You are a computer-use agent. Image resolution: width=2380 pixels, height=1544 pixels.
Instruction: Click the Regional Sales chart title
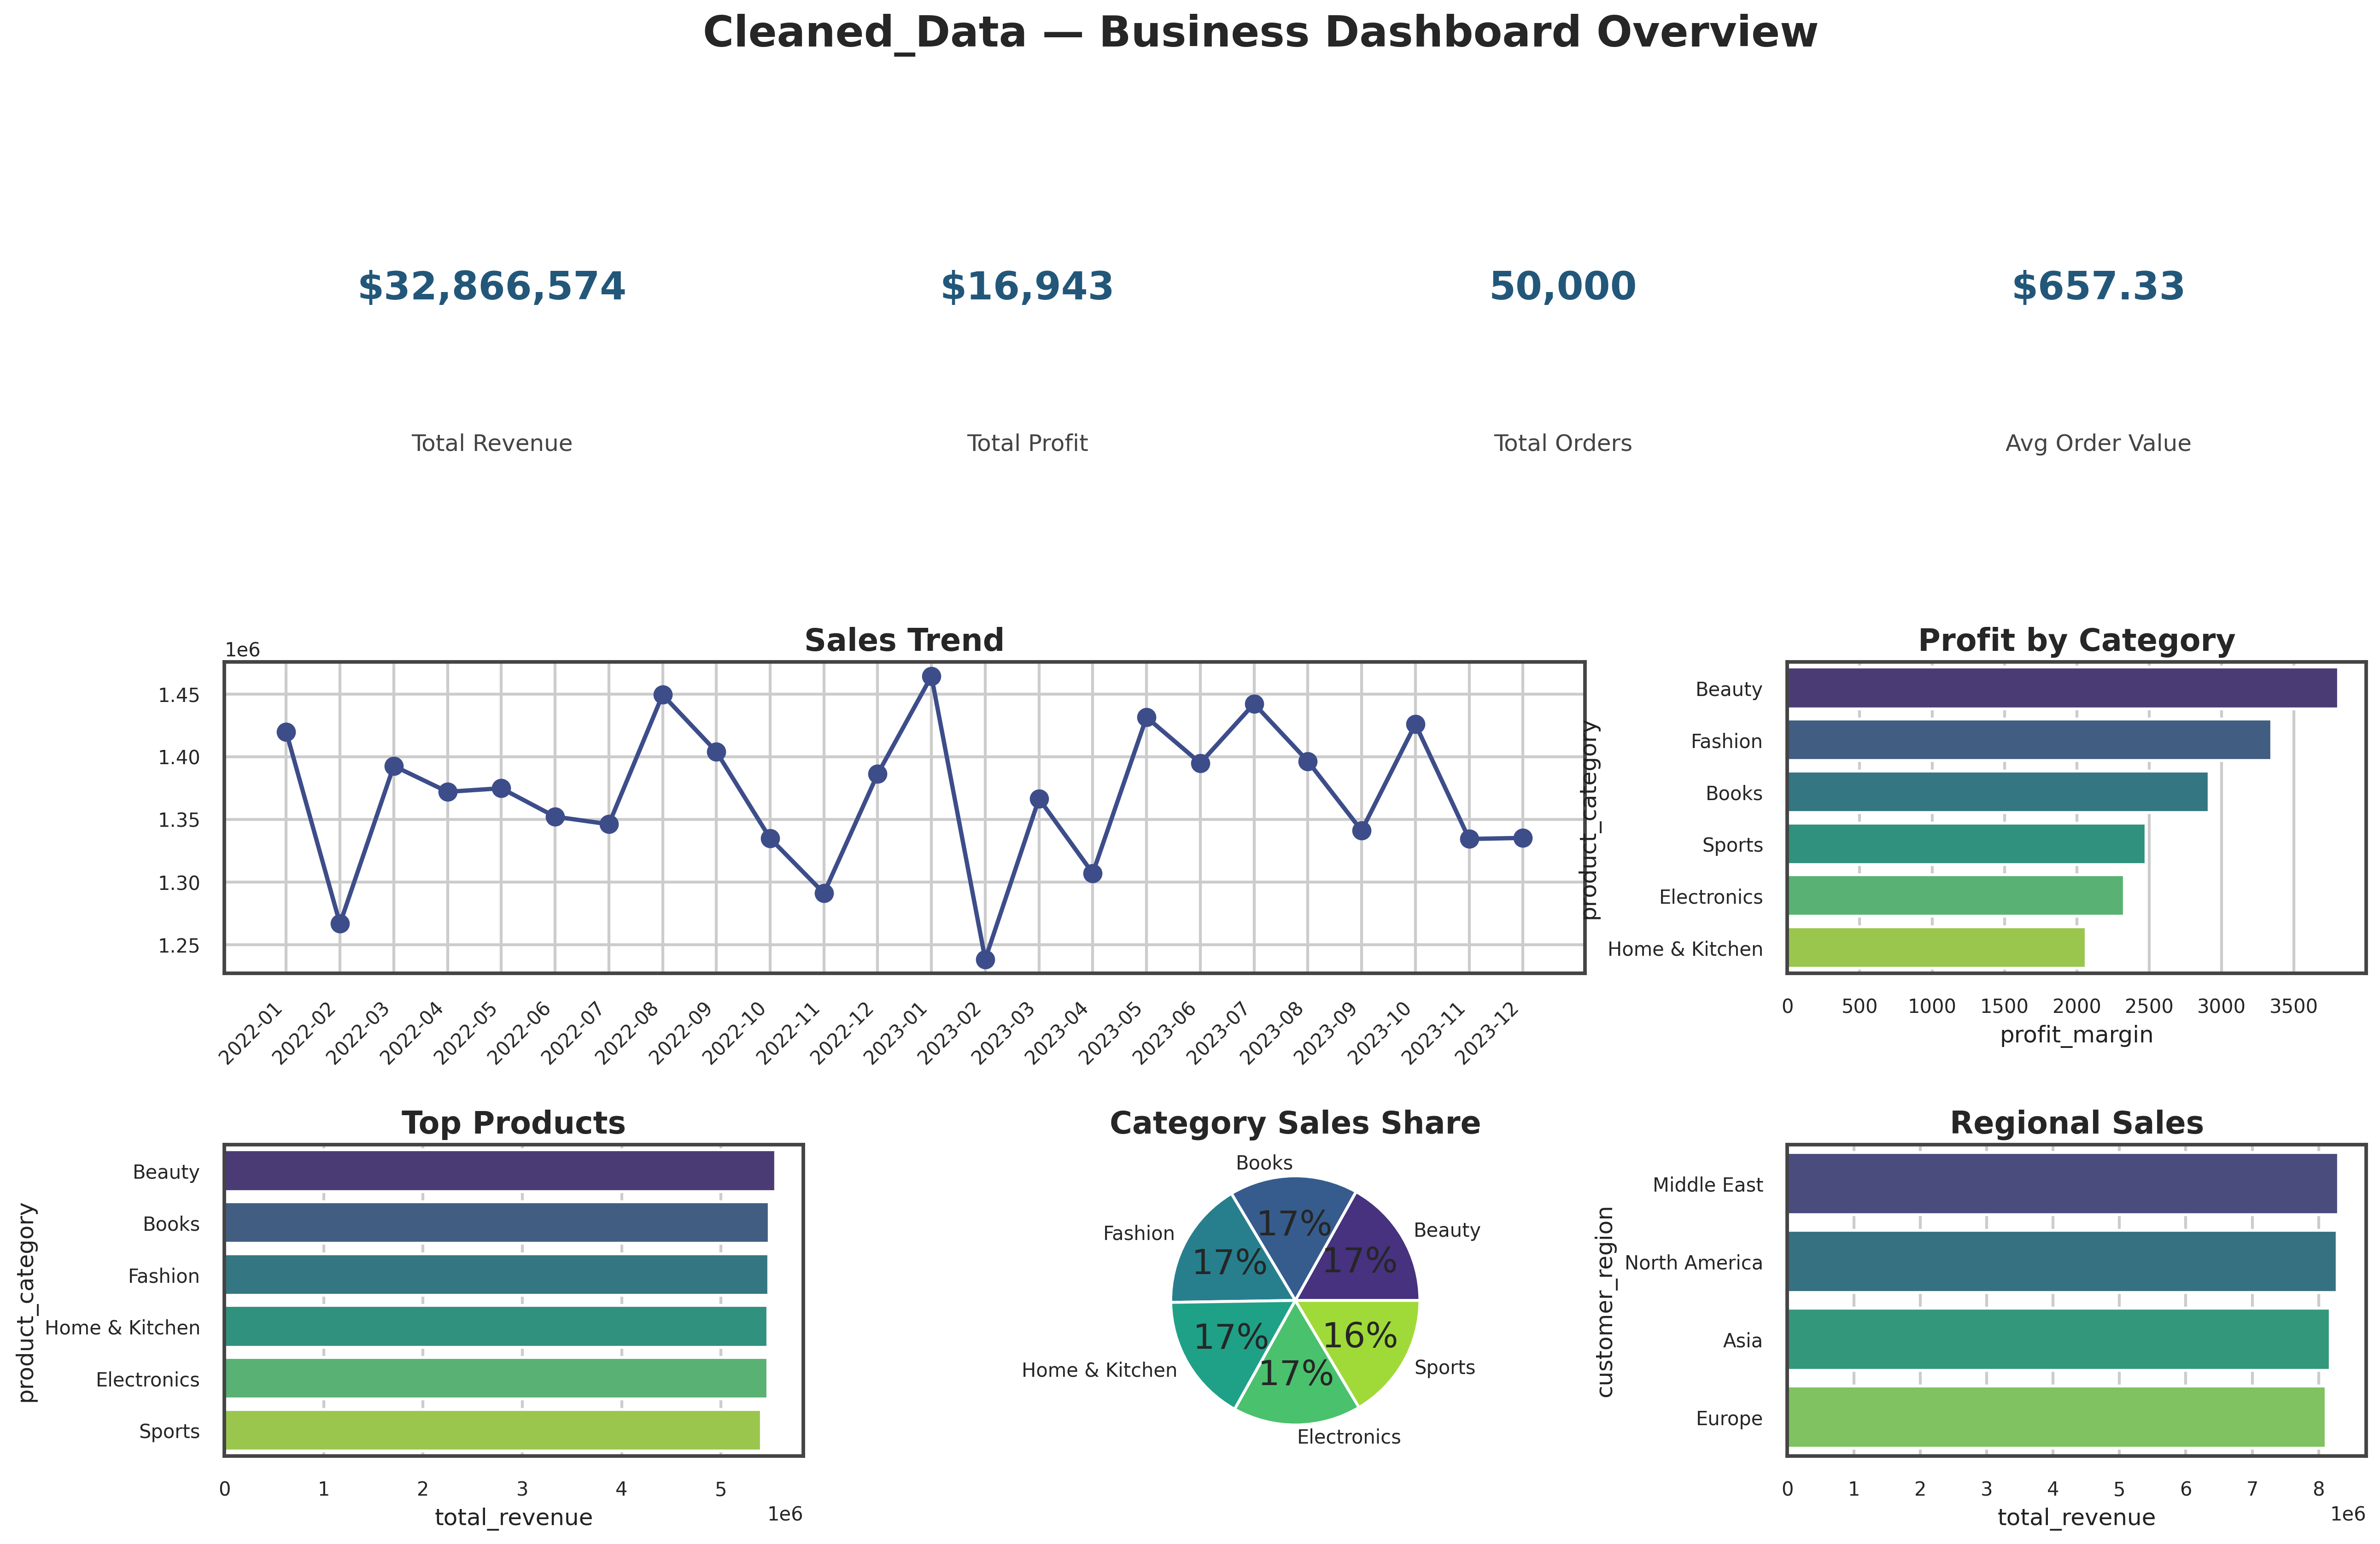click(x=2076, y=1123)
